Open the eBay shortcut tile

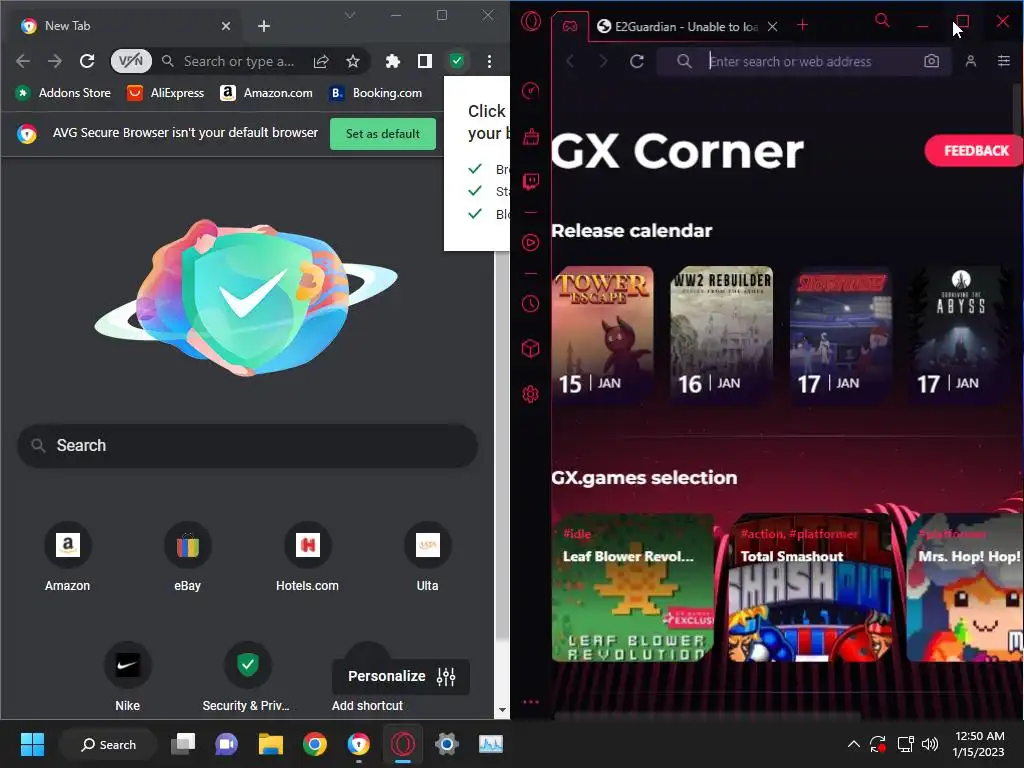[x=187, y=557]
